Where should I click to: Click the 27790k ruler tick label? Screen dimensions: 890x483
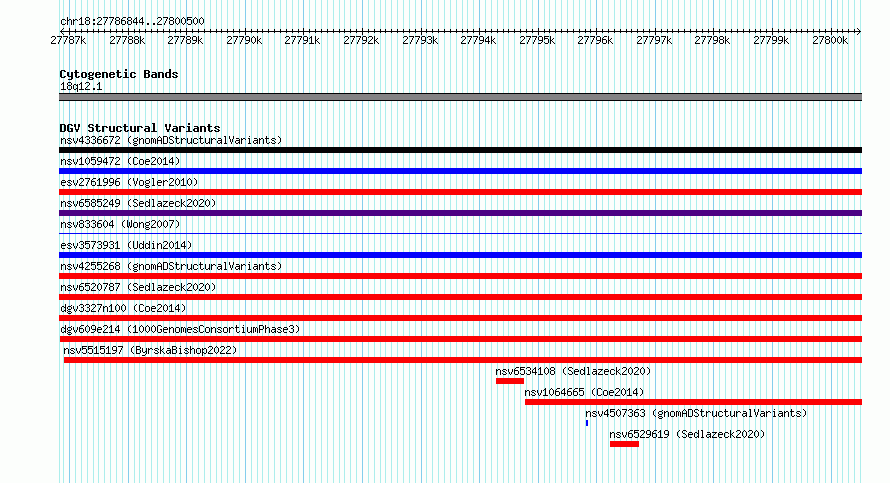244,40
